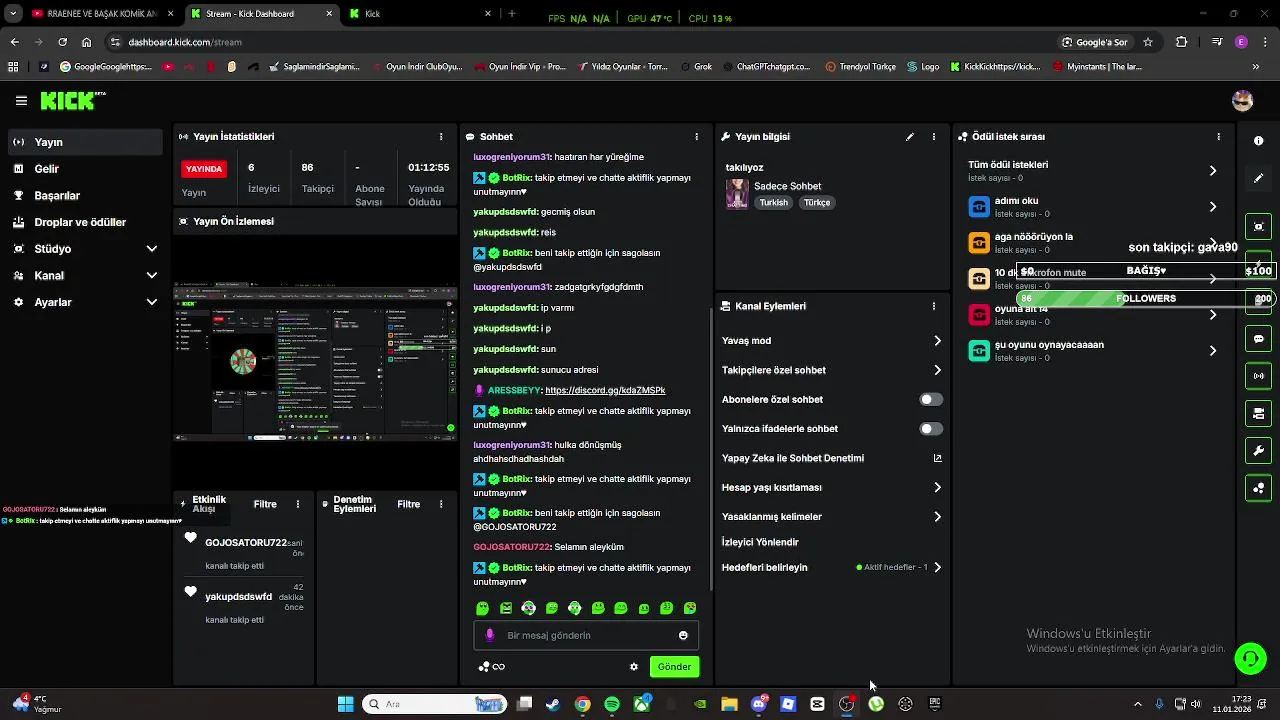Click the Turkish tag
The height and width of the screenshot is (720, 1280).
(x=773, y=202)
